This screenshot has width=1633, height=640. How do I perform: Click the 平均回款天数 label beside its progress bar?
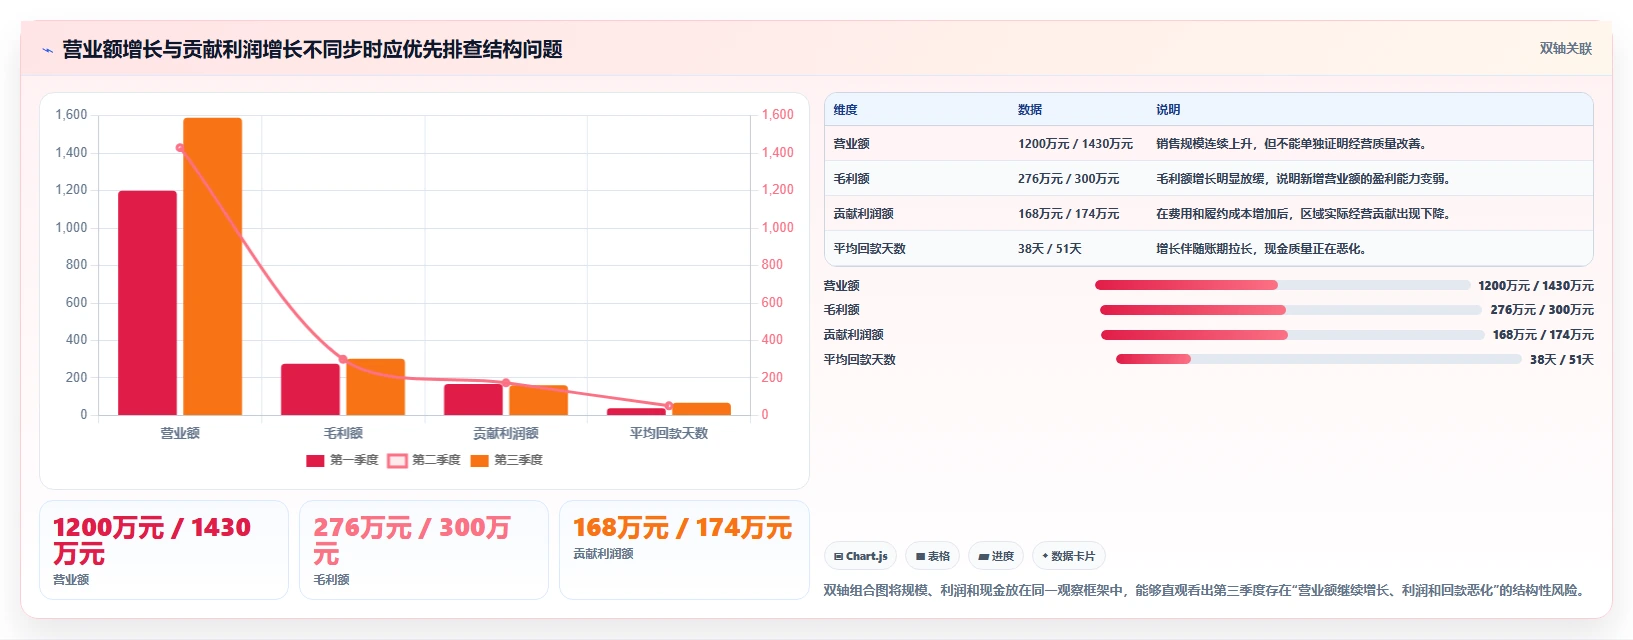click(860, 360)
